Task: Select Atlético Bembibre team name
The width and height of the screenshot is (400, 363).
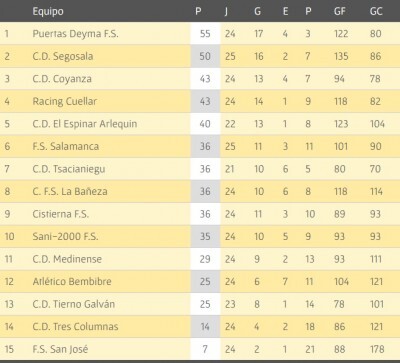Action: [72, 282]
